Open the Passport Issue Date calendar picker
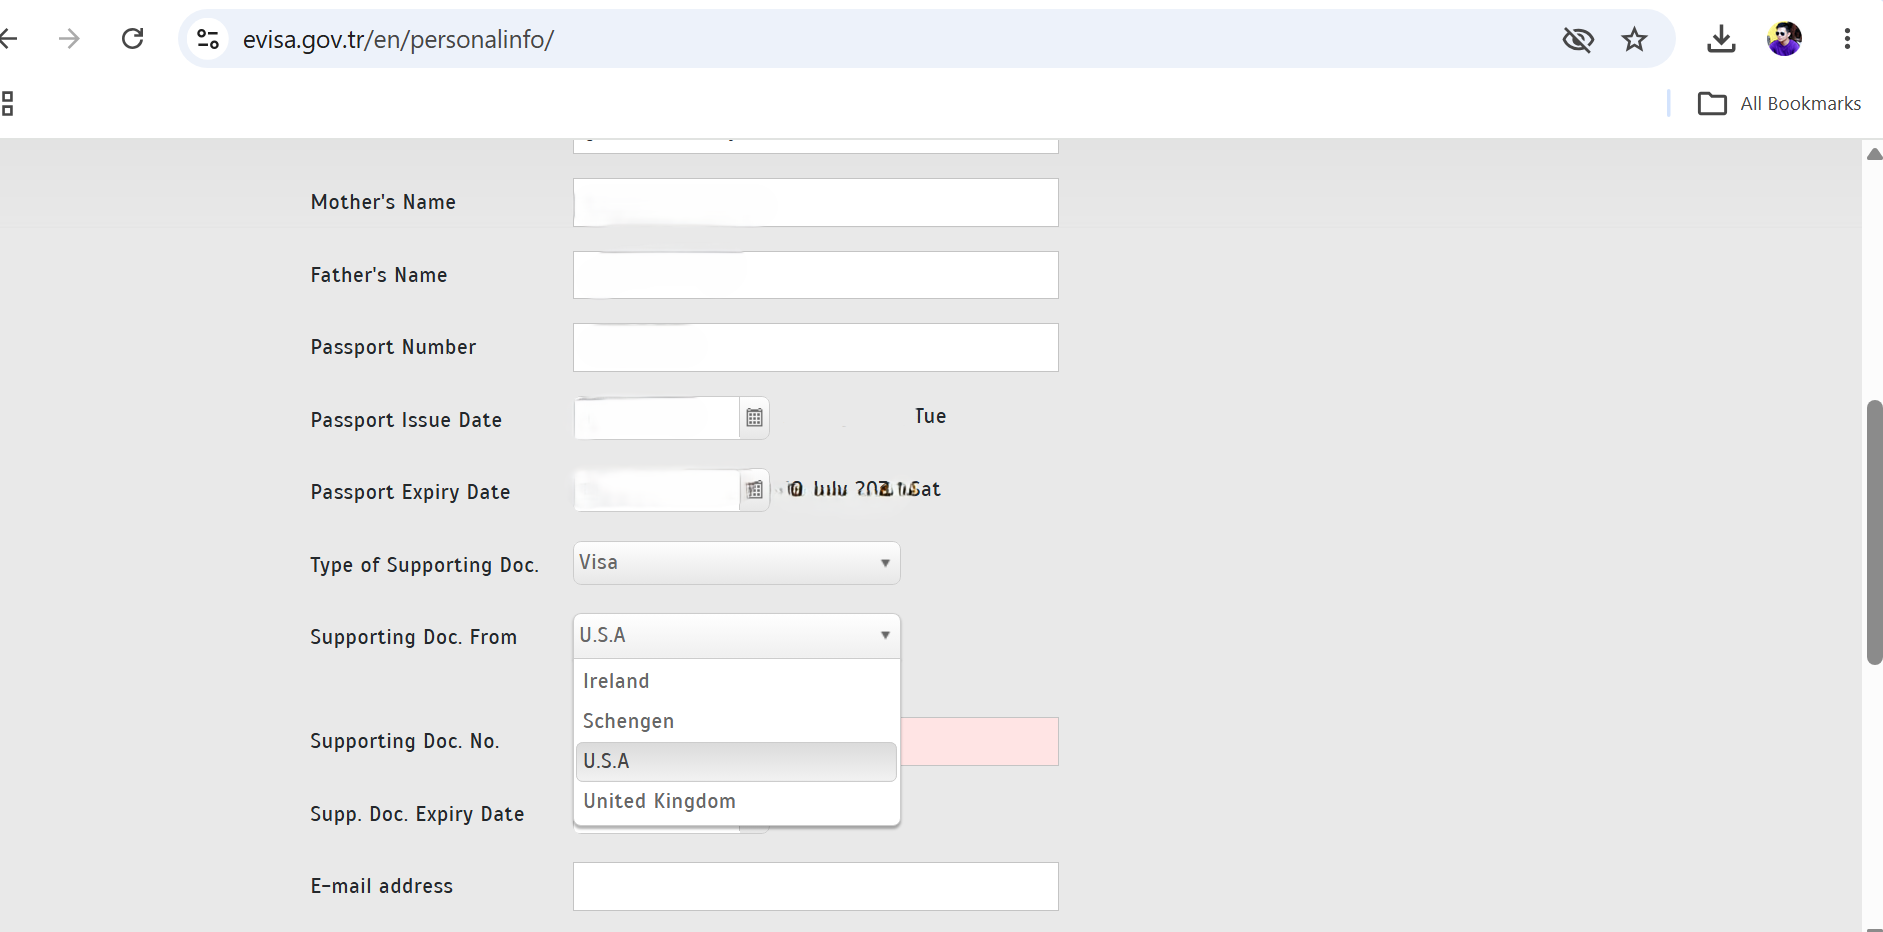The width and height of the screenshot is (1883, 932). [755, 418]
